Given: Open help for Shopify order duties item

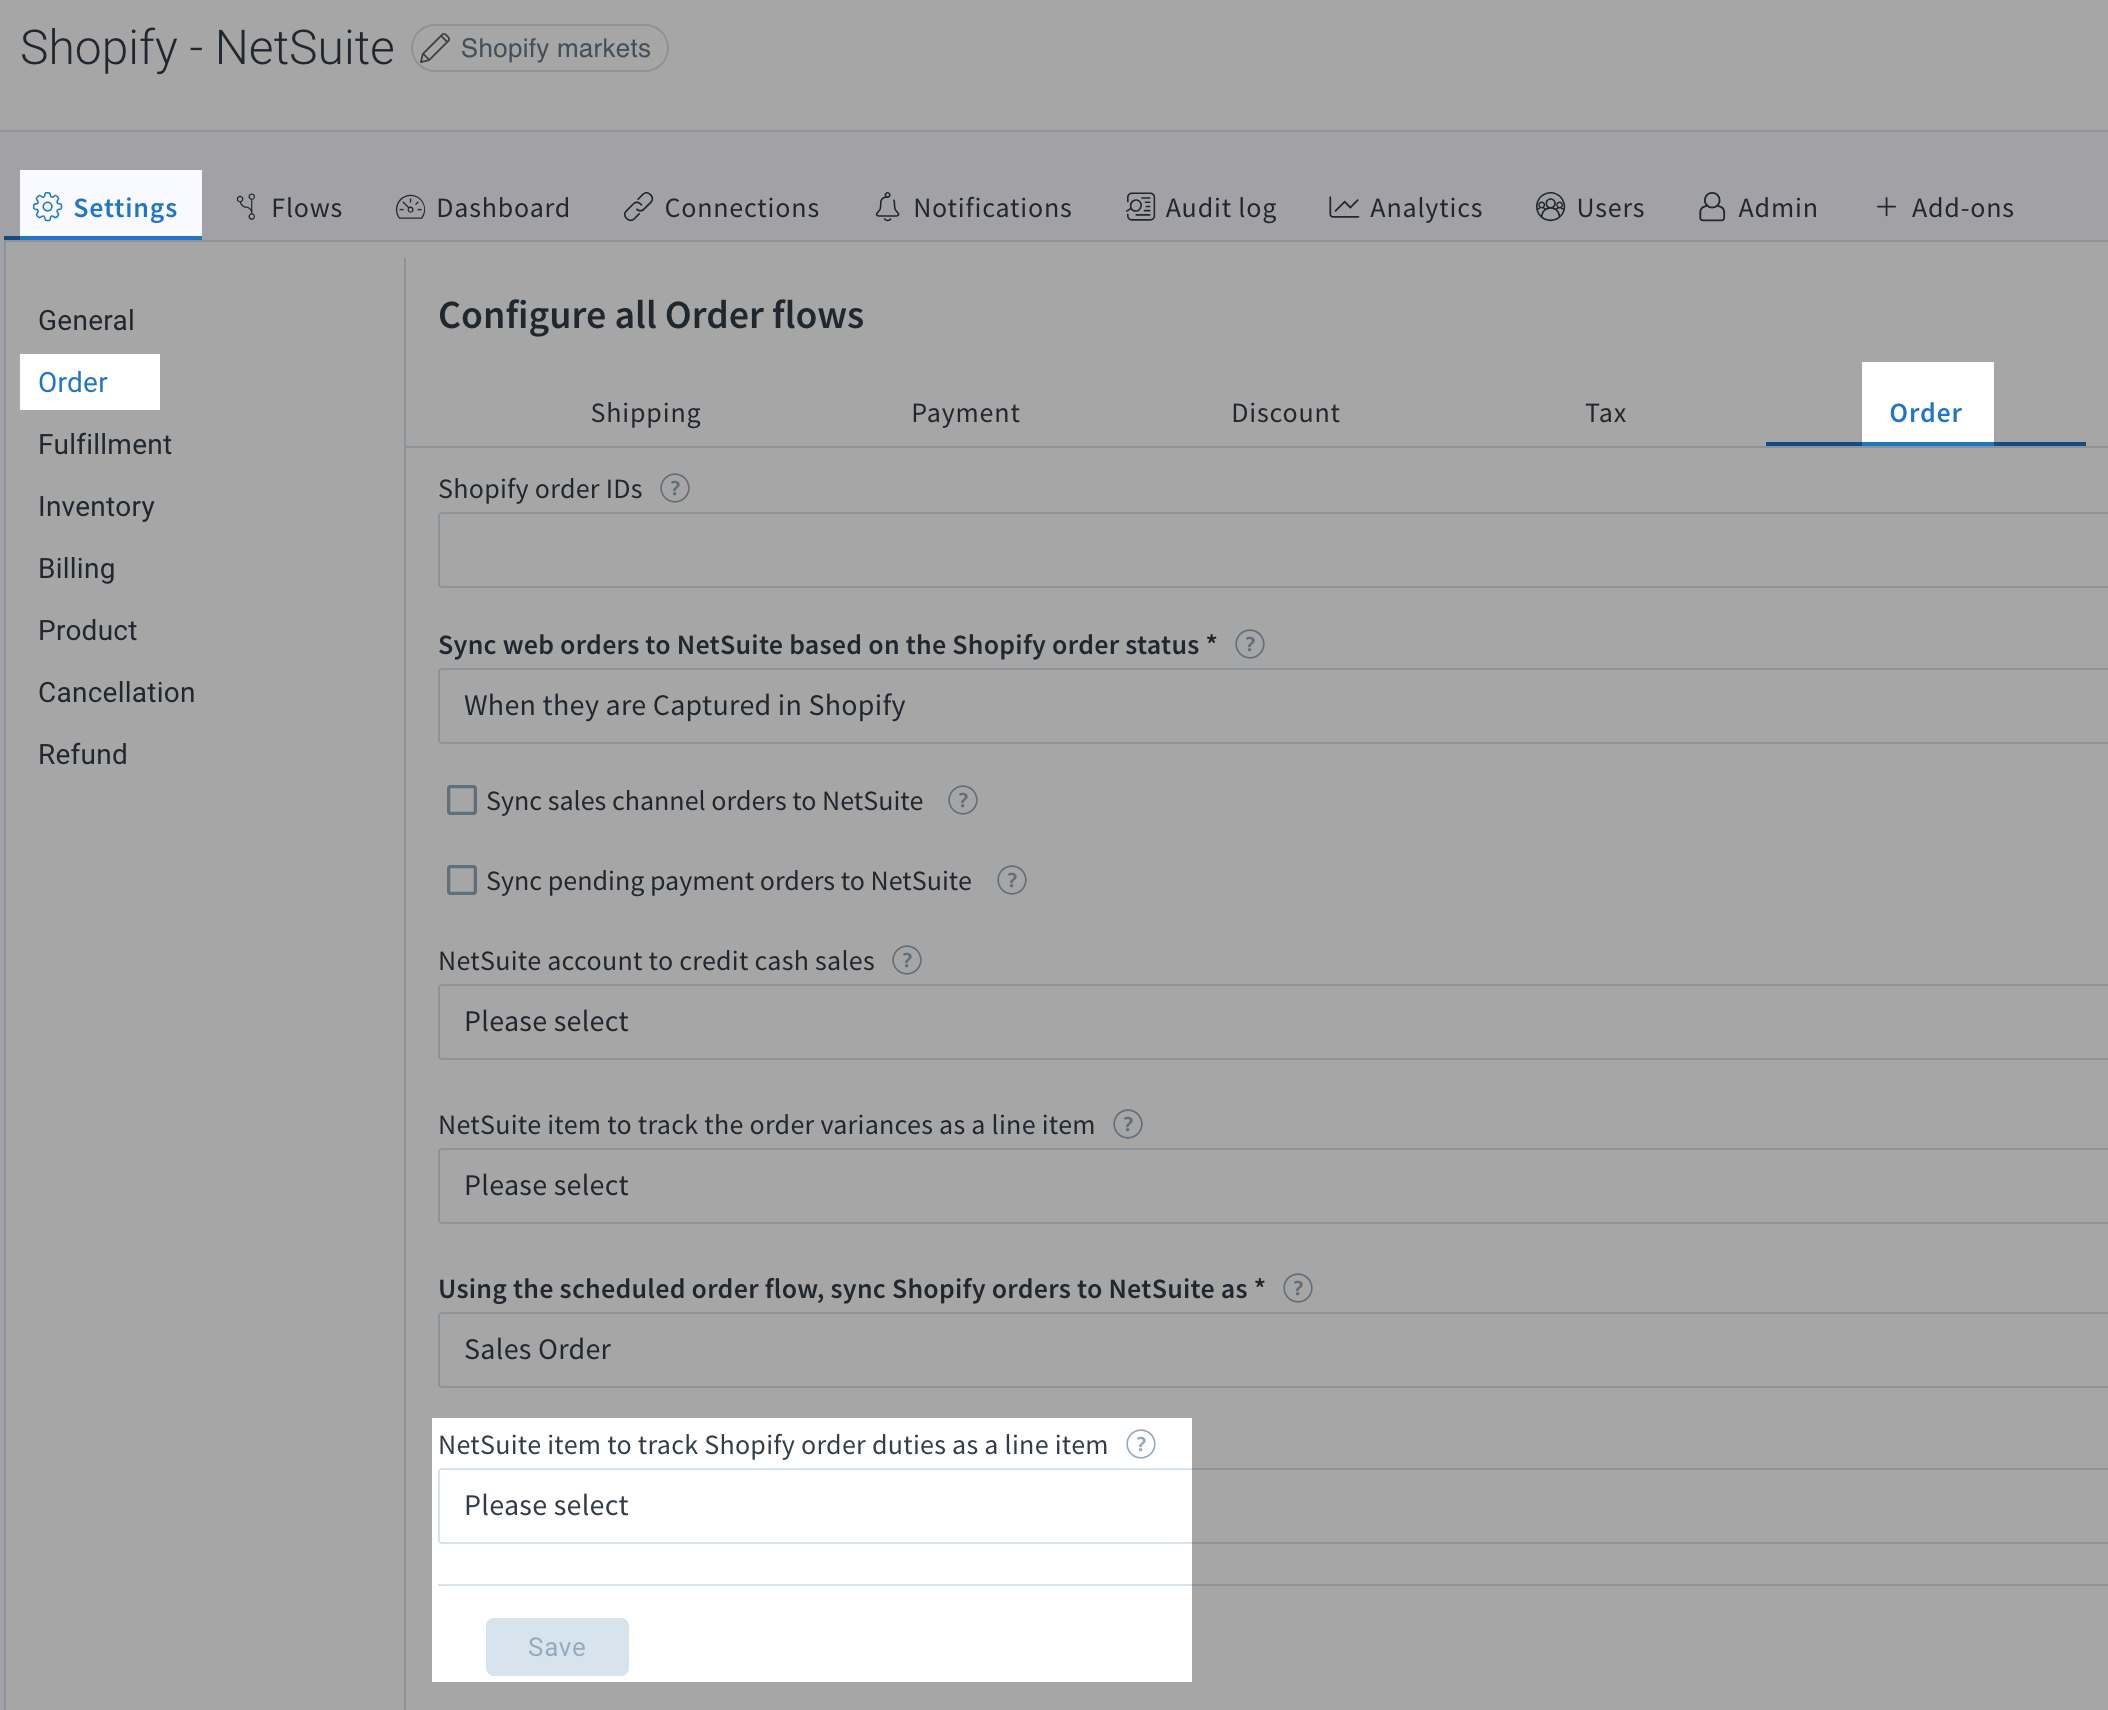Looking at the screenshot, I should pyautogui.click(x=1141, y=1444).
